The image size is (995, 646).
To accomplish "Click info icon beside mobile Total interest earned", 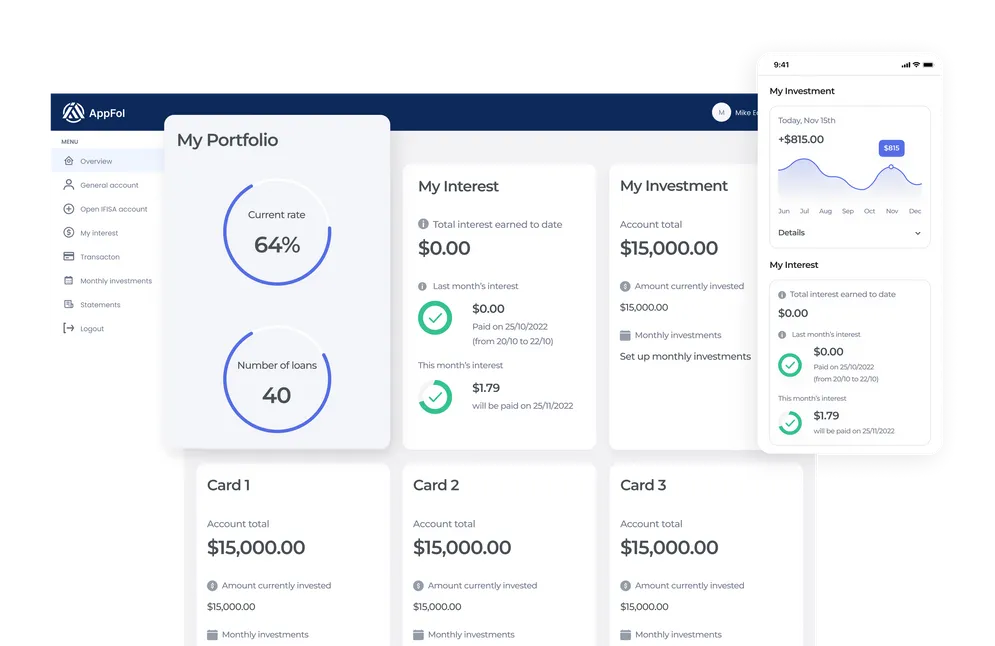I will click(782, 295).
